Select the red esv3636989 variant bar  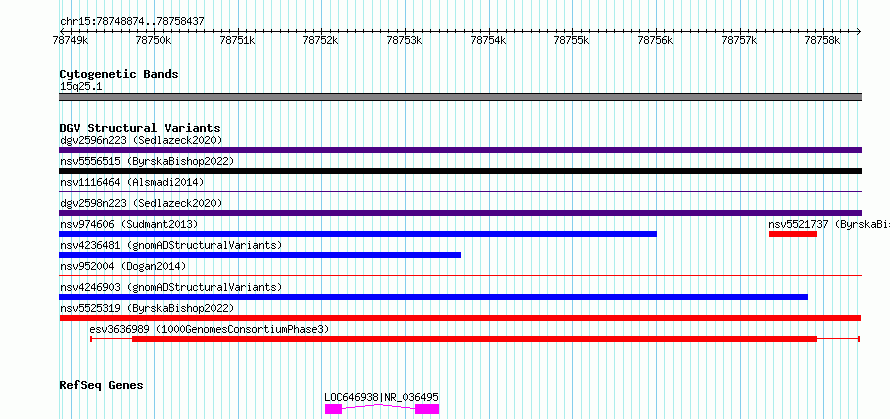click(475, 339)
